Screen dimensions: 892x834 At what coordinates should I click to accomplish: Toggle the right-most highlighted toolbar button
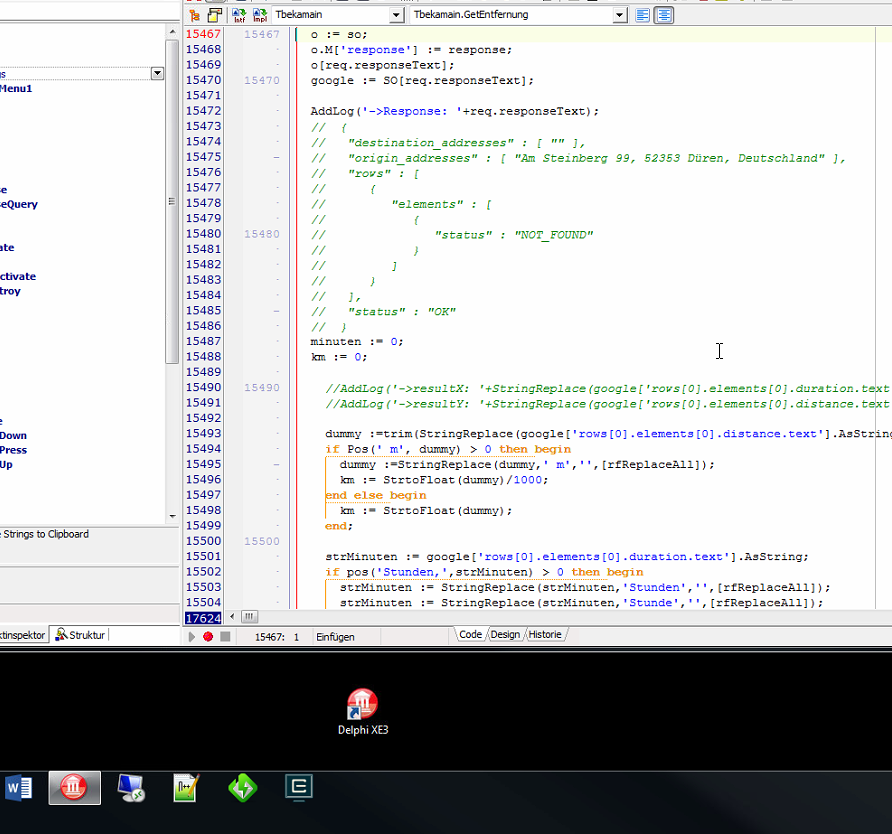click(663, 15)
